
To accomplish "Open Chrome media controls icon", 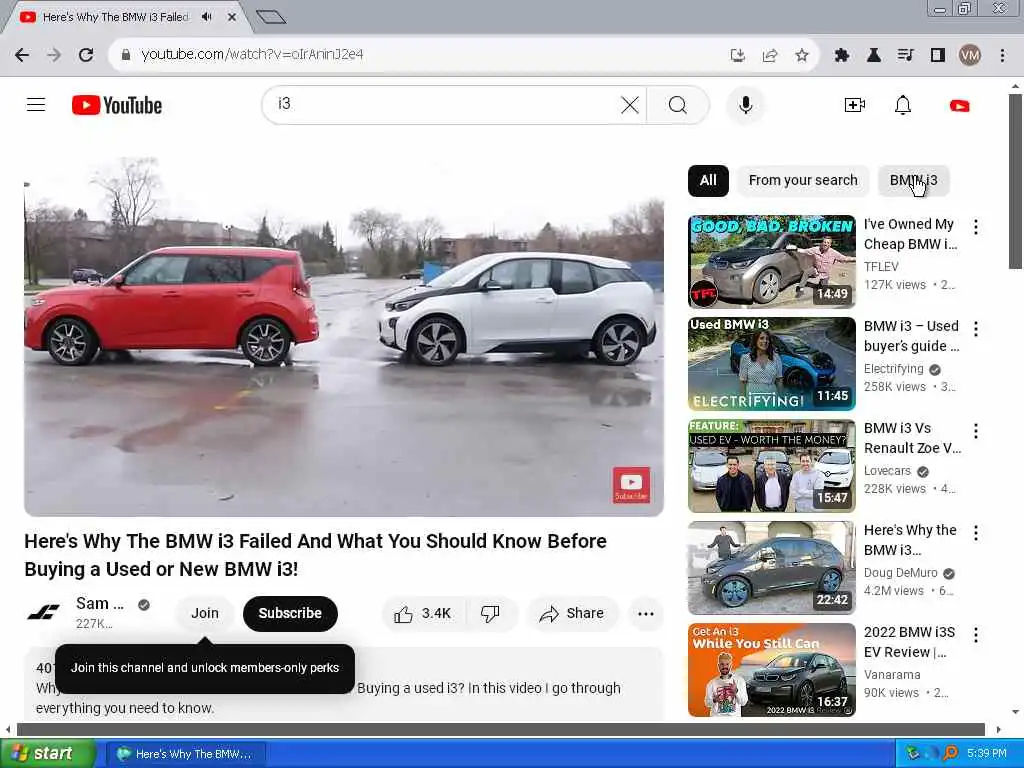I will [x=905, y=55].
